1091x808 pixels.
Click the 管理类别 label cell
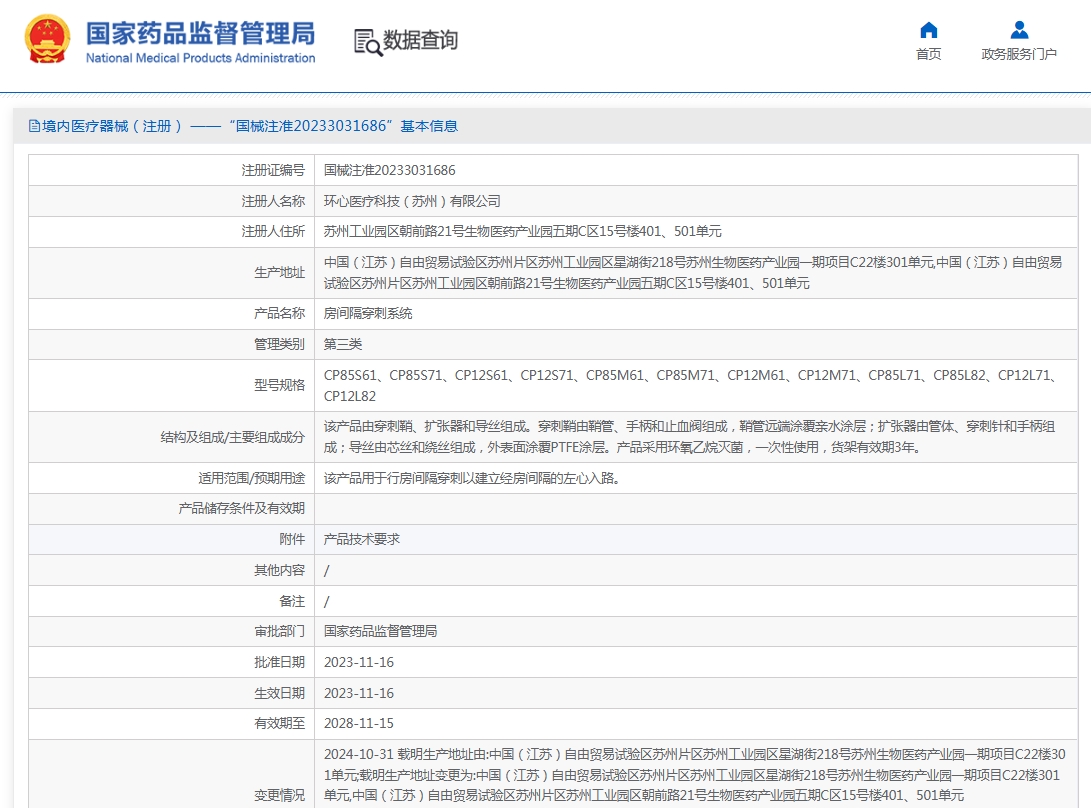[x=171, y=344]
